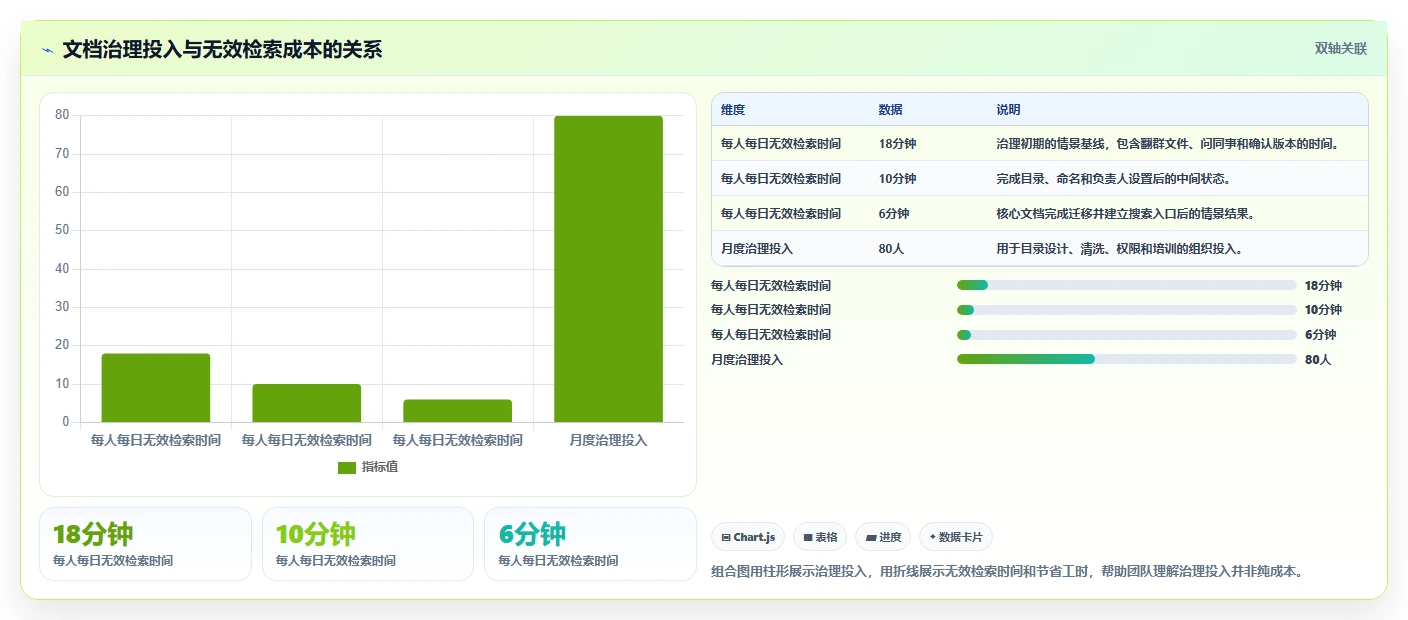This screenshot has width=1408, height=620.
Task: Click the chart bar with value 10
Action: click(x=306, y=403)
